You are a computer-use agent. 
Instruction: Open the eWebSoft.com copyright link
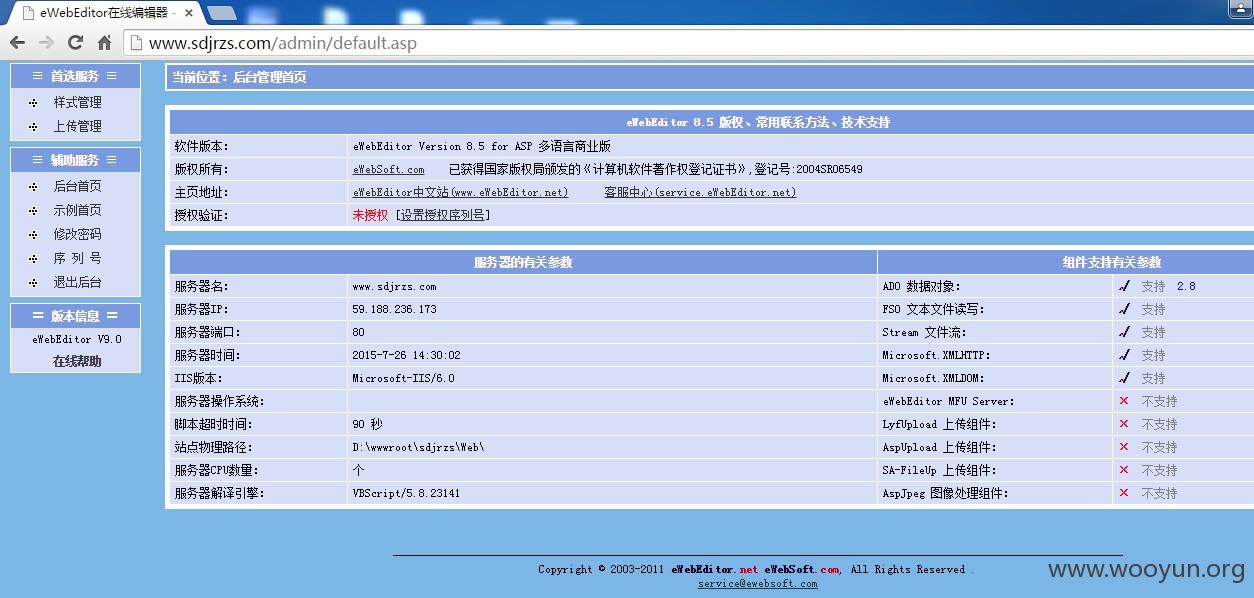388,169
